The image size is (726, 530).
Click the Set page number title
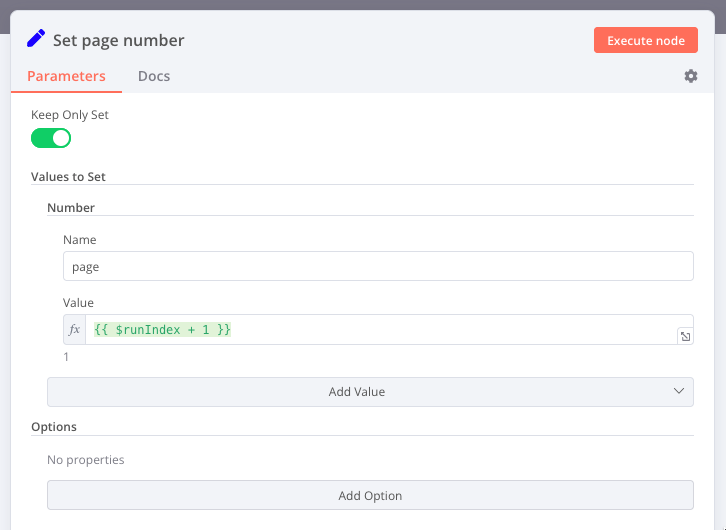(x=119, y=40)
